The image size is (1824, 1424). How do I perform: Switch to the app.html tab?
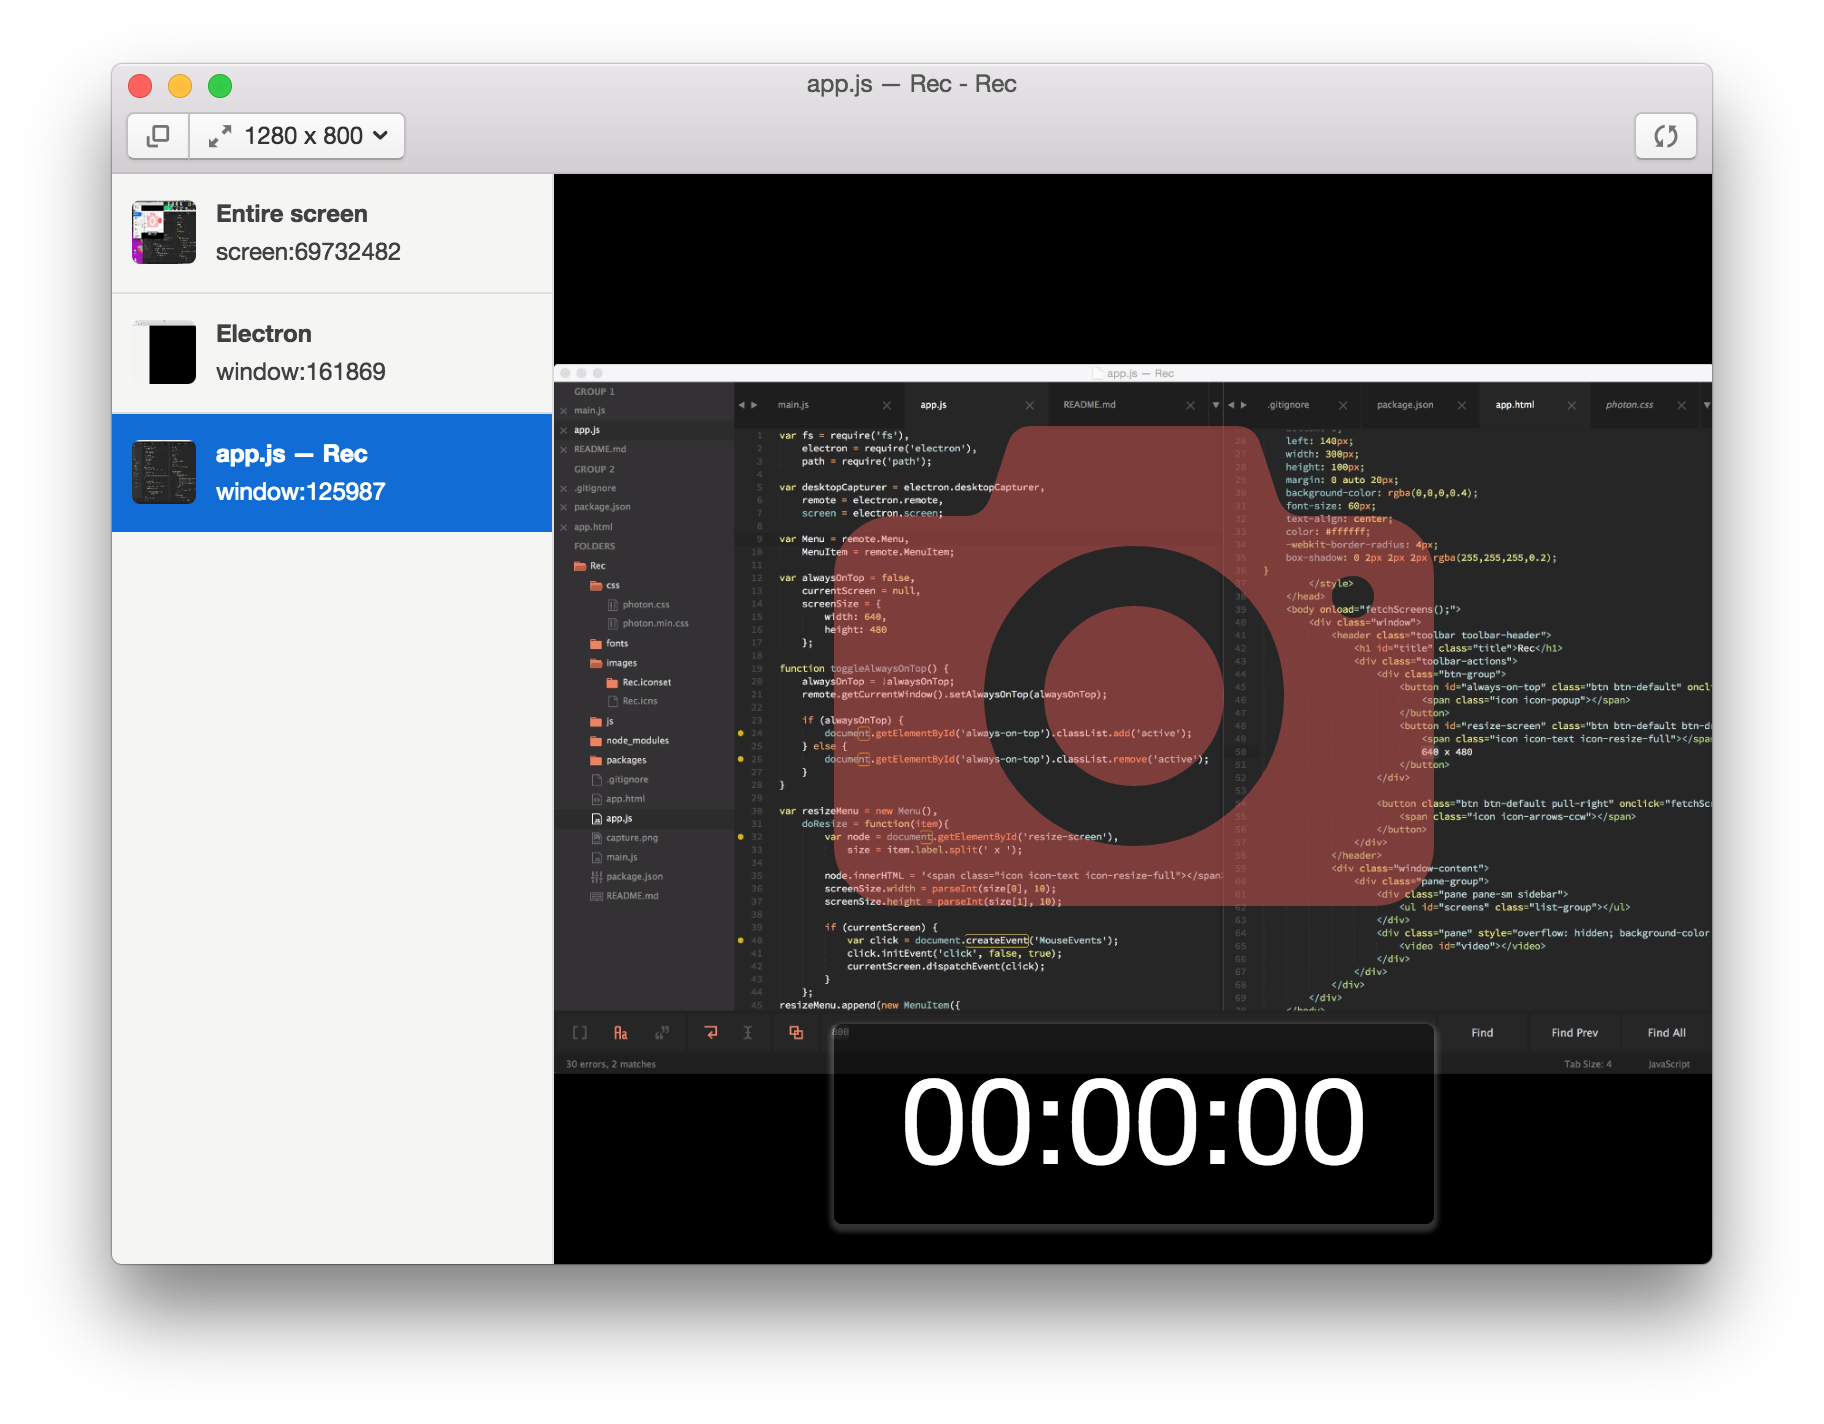pos(1514,405)
